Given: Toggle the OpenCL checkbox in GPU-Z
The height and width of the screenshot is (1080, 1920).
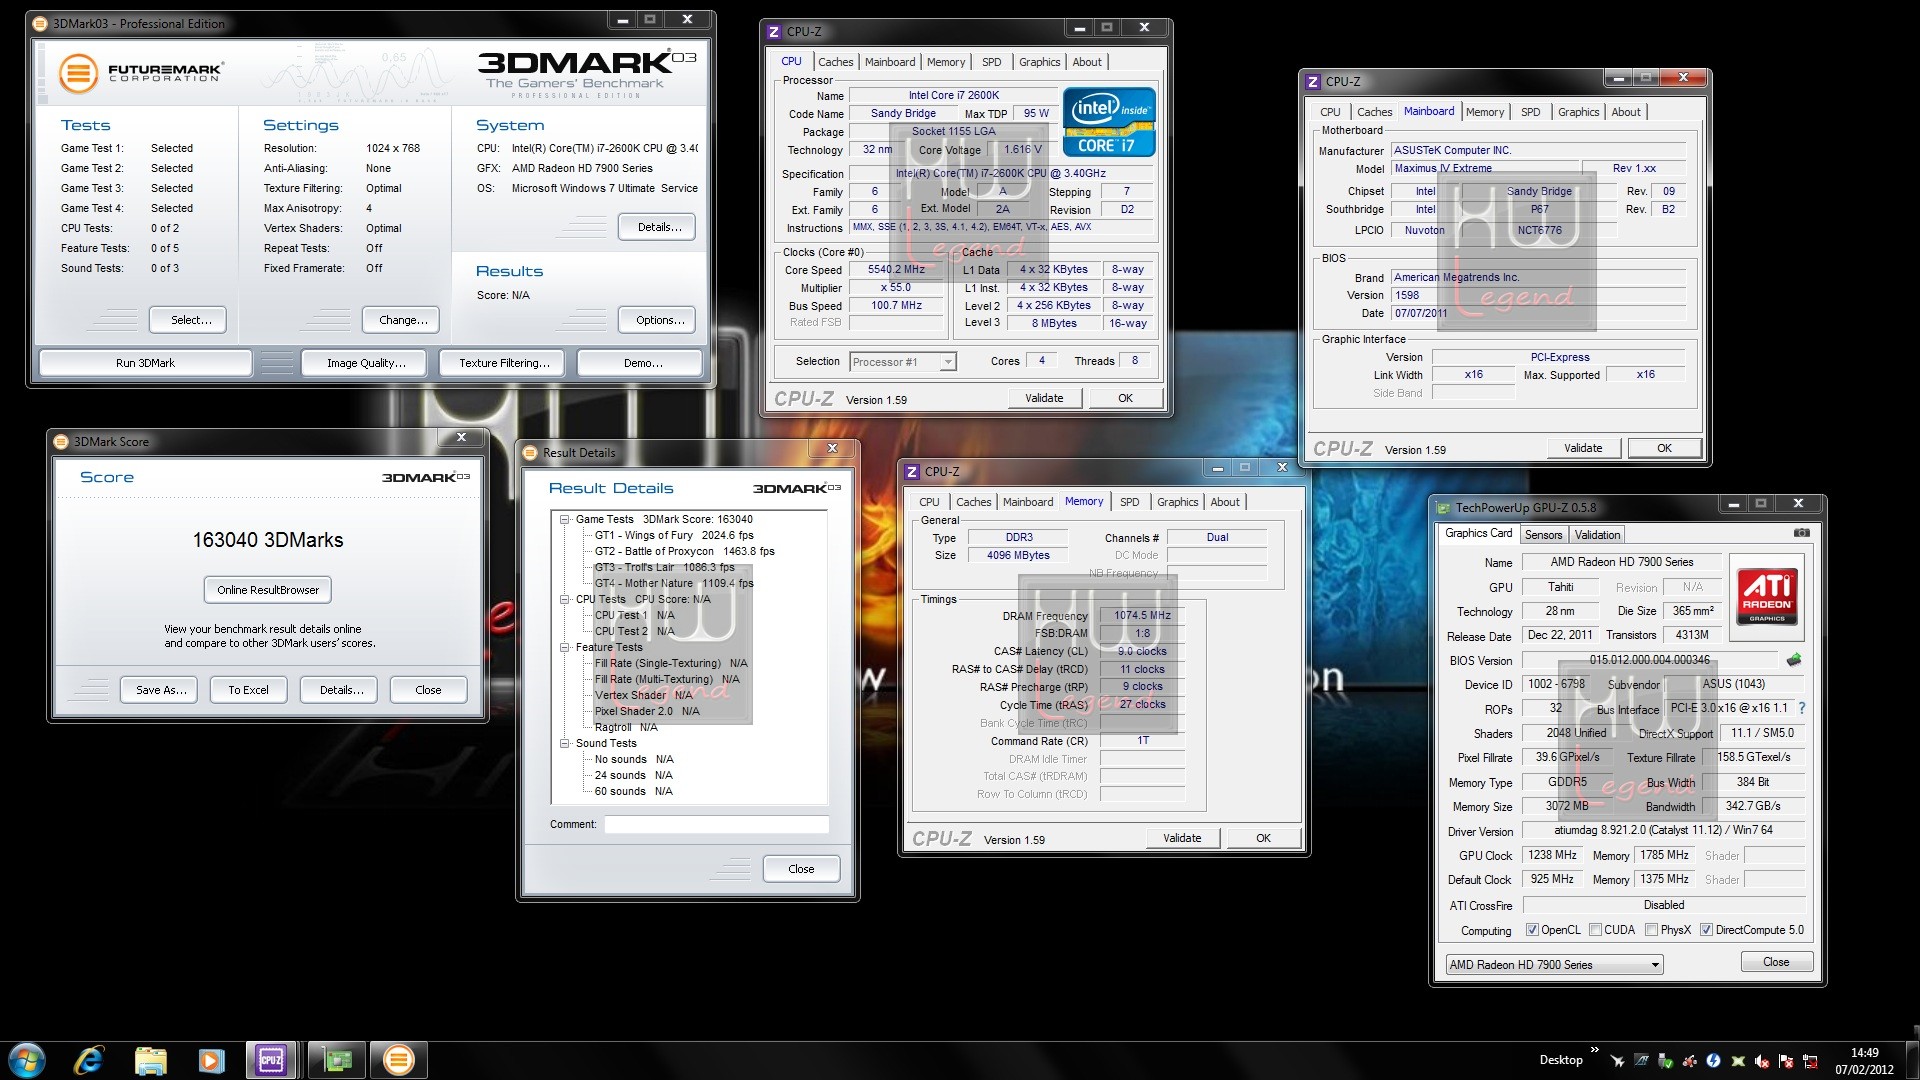Looking at the screenshot, I should (1532, 930).
